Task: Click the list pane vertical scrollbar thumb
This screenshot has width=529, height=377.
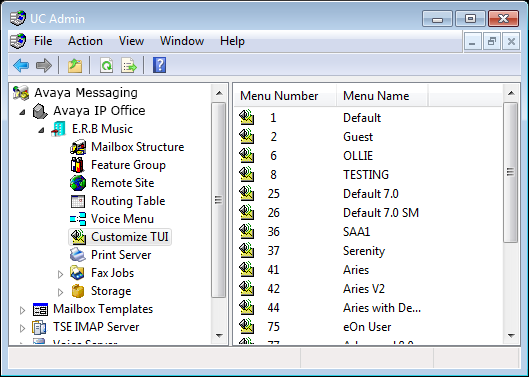Action: point(511,172)
